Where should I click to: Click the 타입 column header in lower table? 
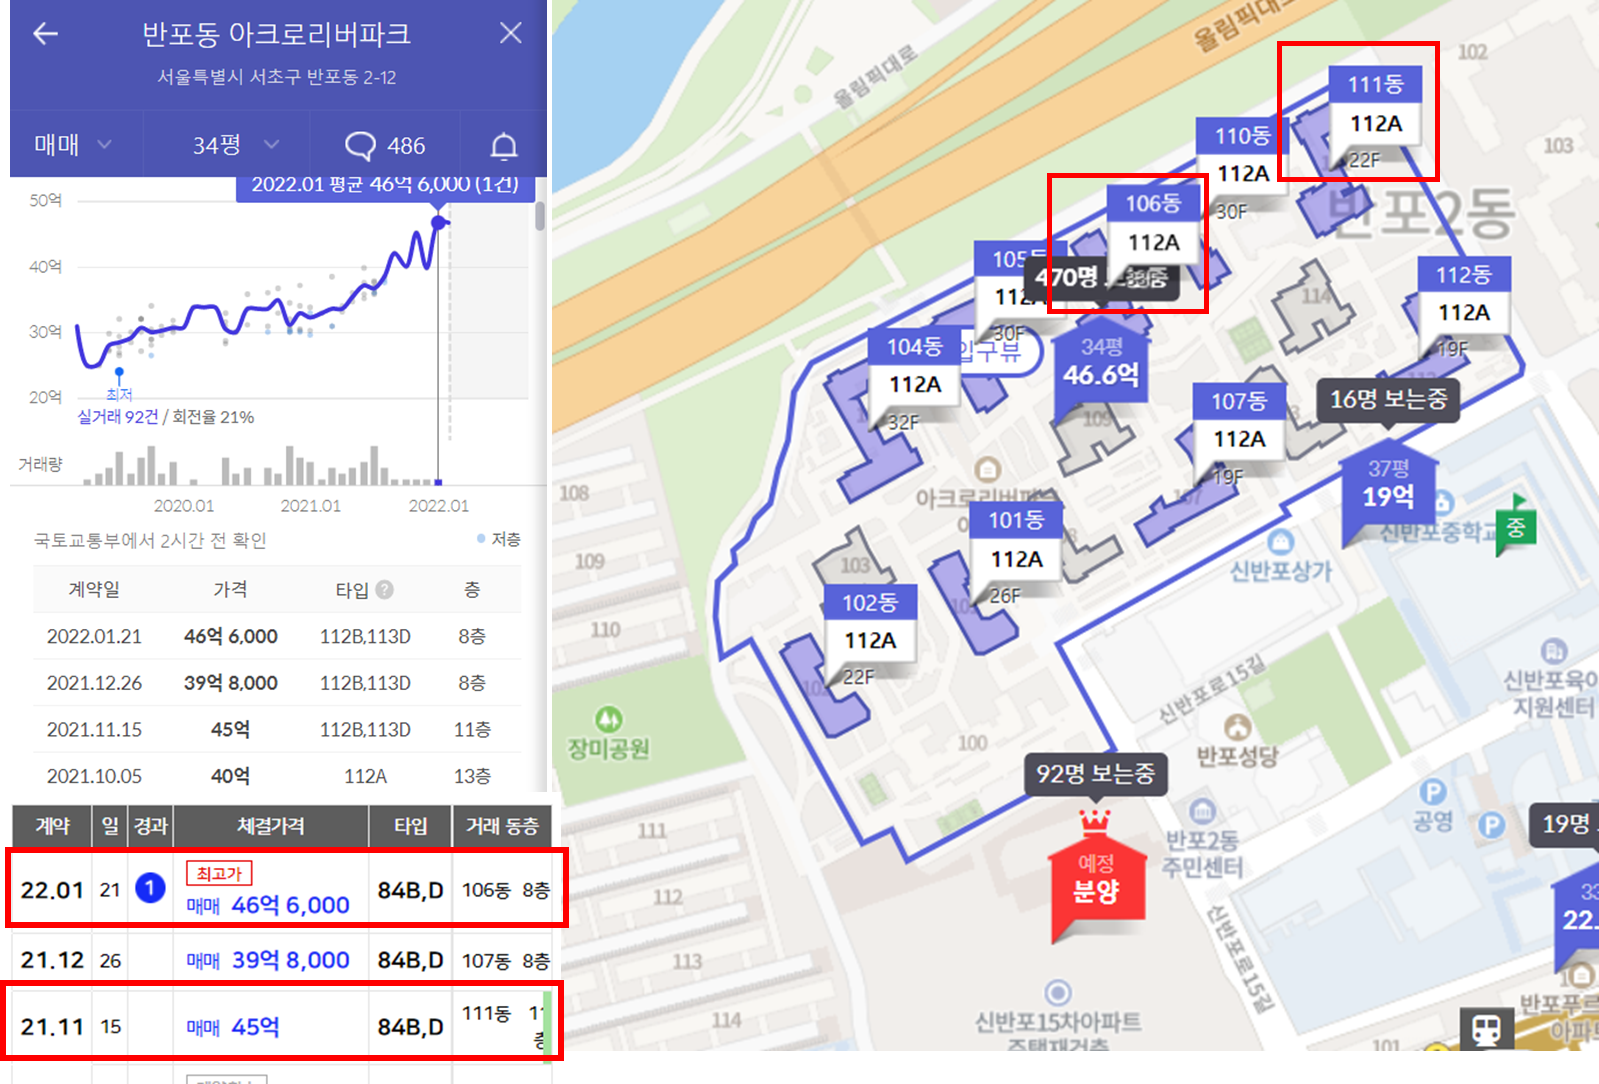pos(410,826)
